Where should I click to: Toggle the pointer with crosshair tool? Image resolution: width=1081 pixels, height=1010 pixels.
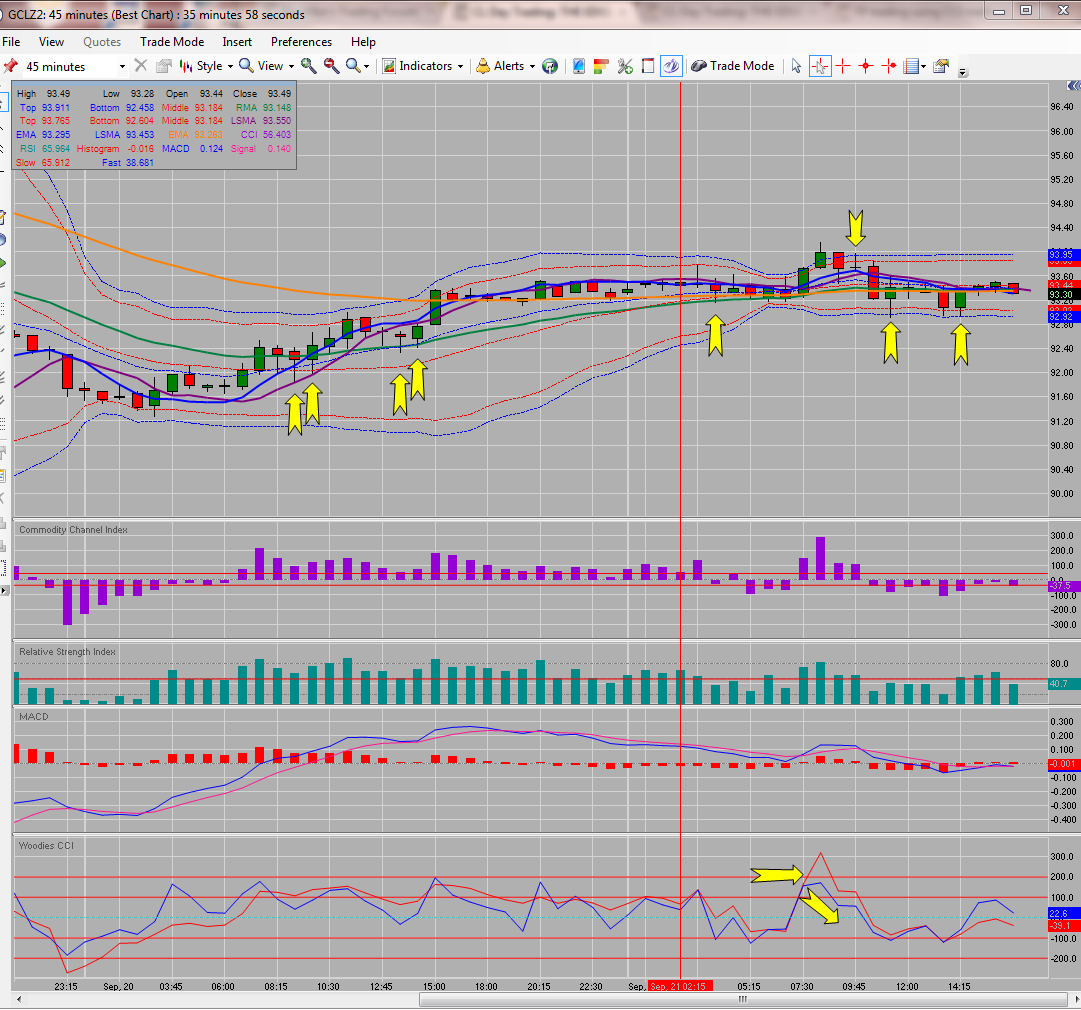[x=820, y=66]
